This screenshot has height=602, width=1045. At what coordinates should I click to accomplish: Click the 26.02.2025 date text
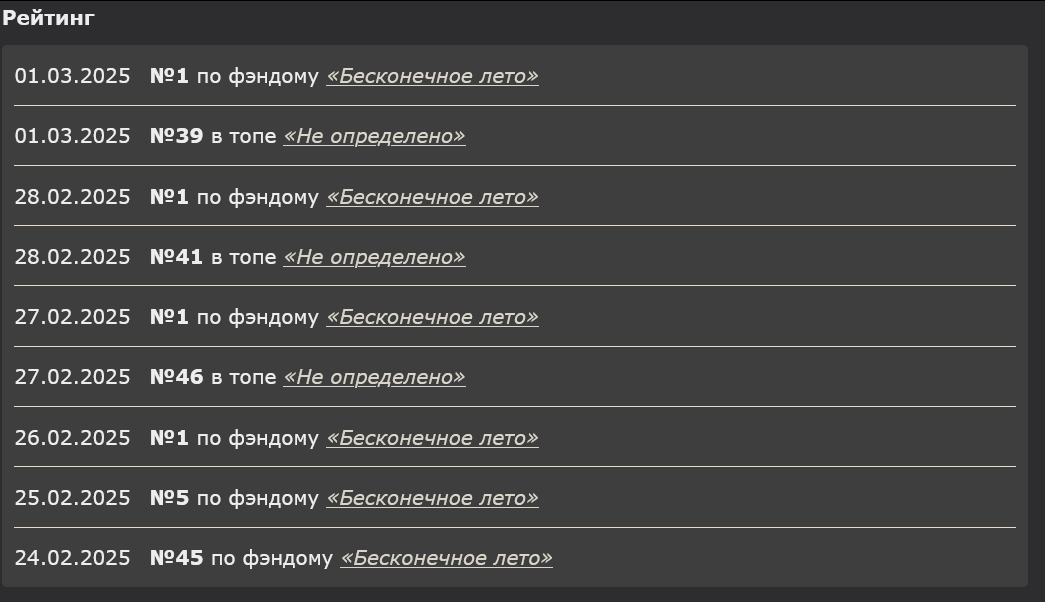click(72, 438)
